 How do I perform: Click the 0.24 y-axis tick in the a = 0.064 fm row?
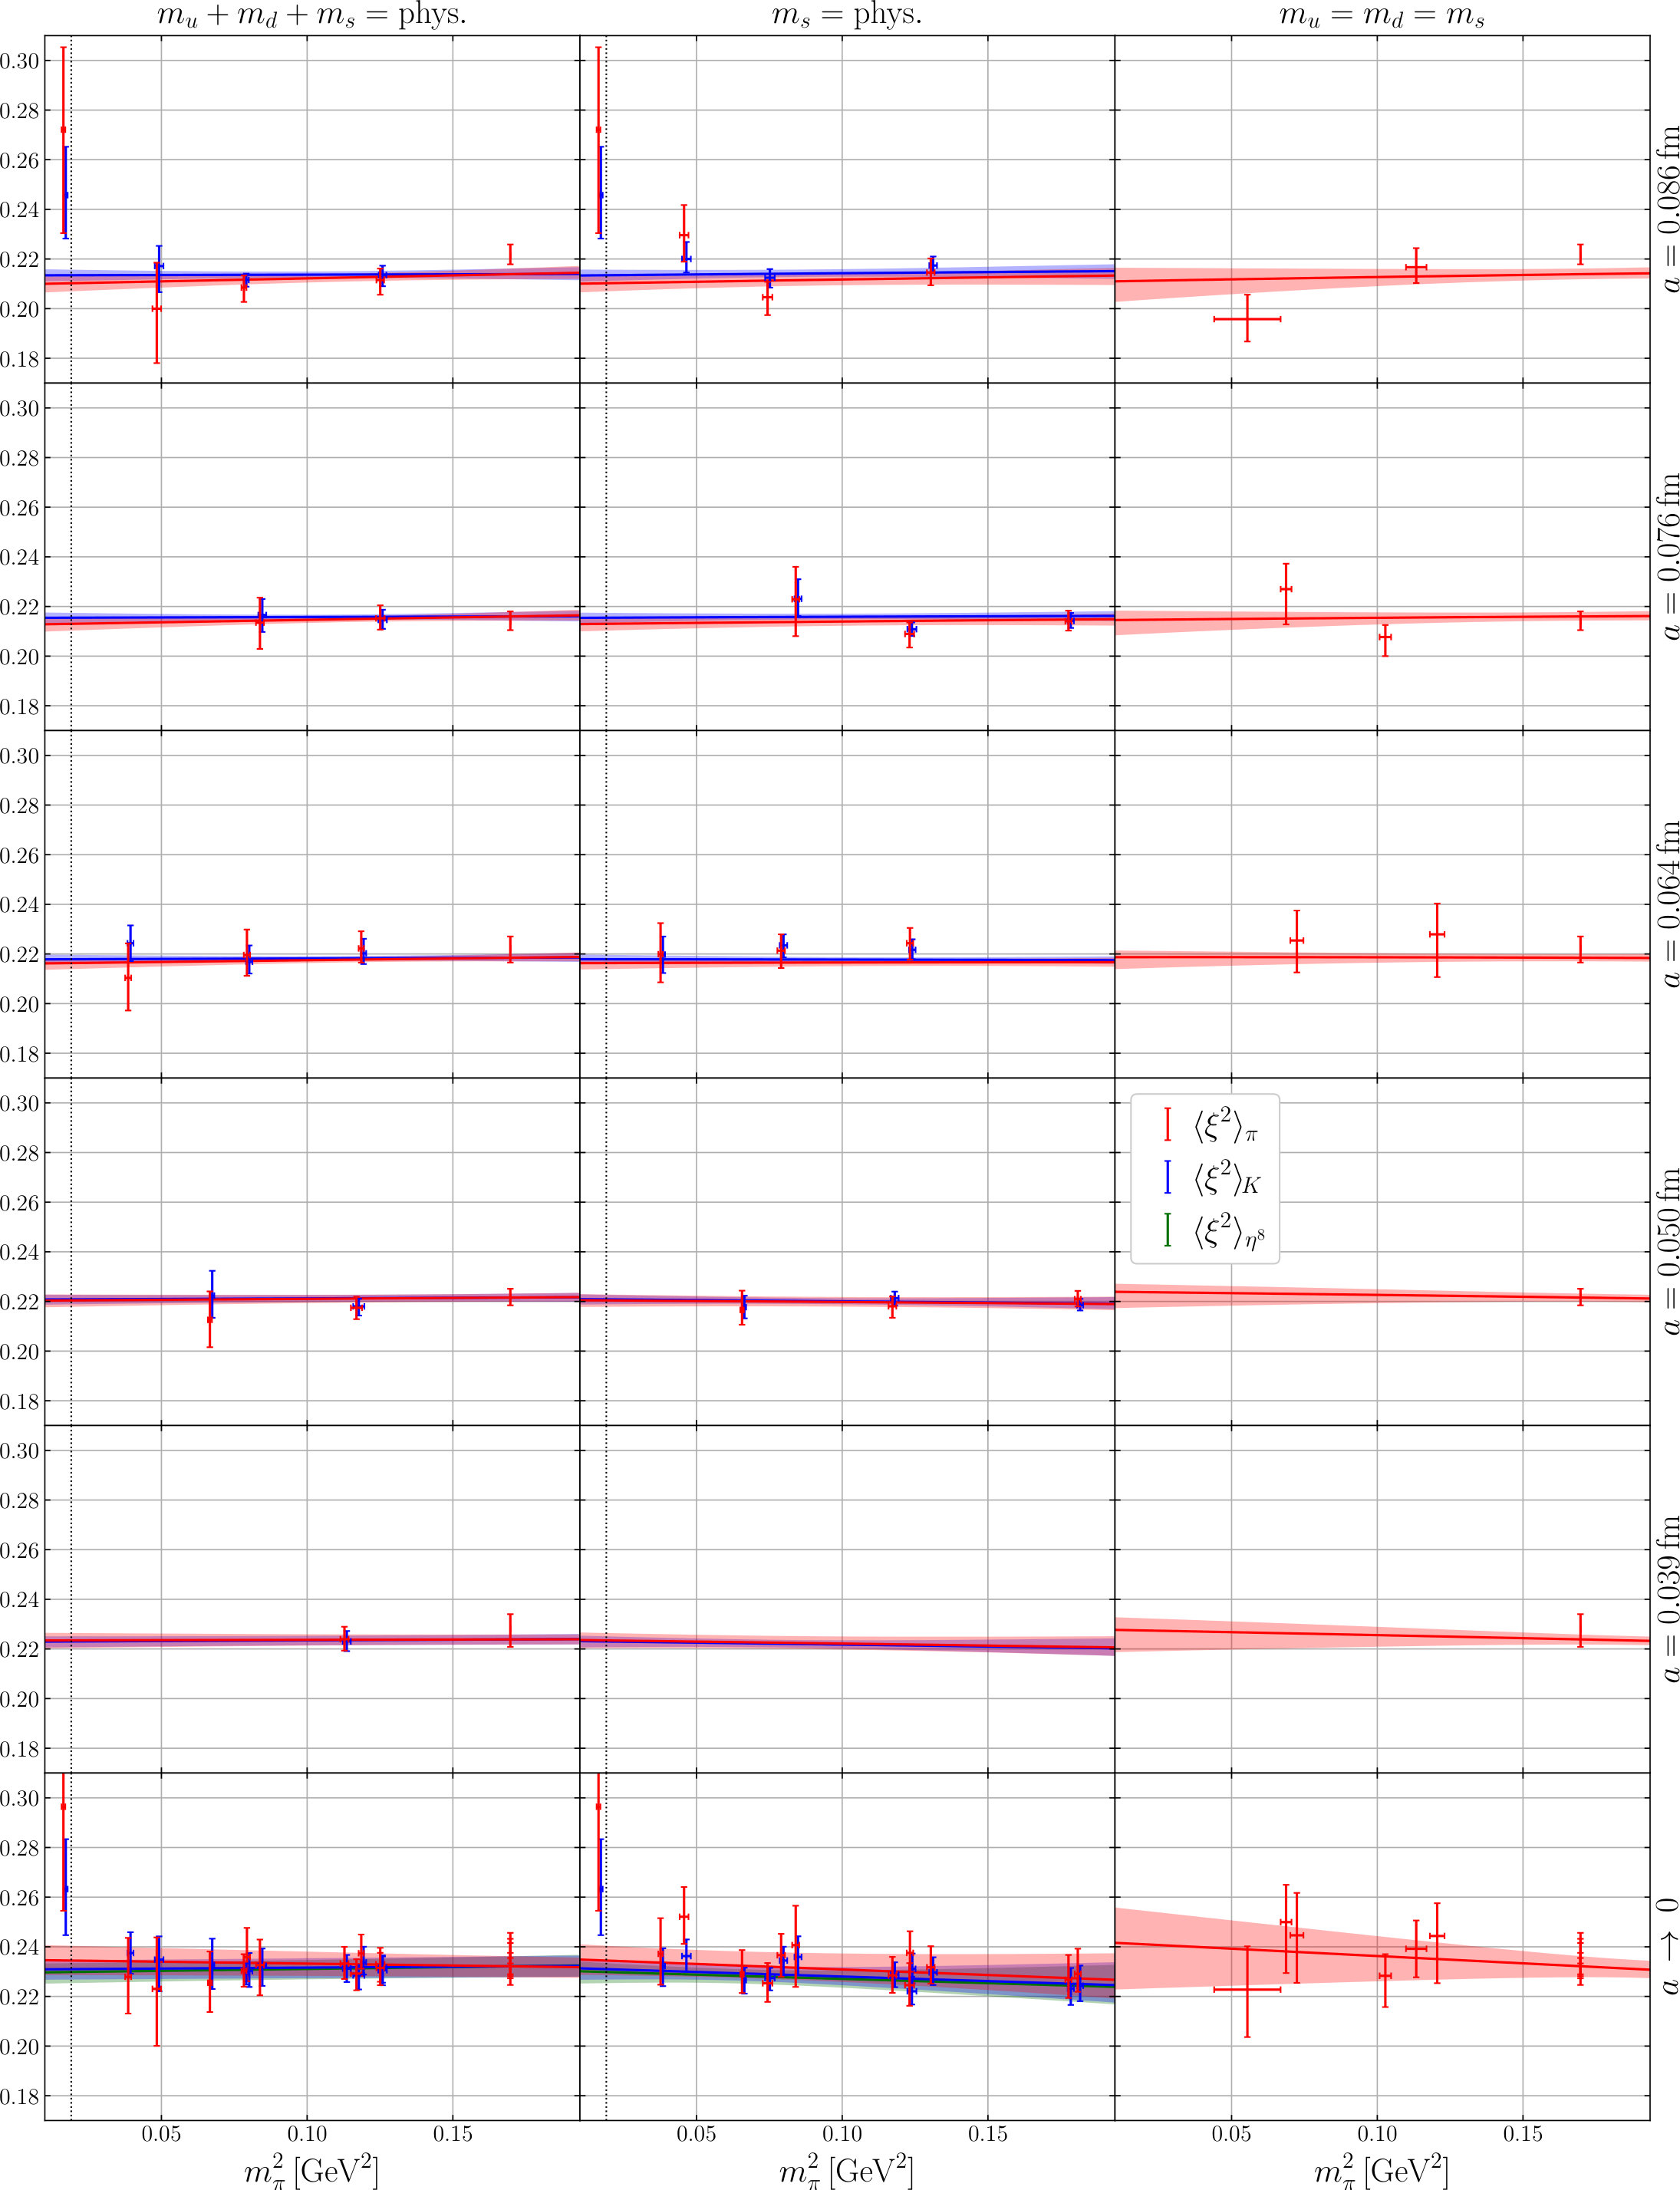(x=19, y=904)
